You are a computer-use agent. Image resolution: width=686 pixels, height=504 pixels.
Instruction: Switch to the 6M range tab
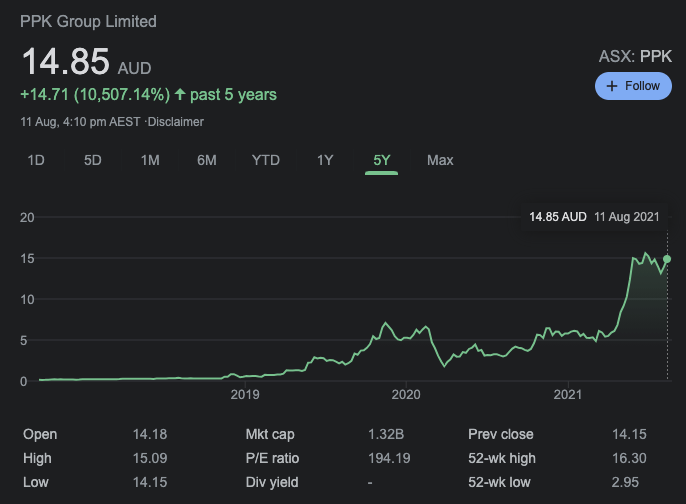(x=206, y=160)
